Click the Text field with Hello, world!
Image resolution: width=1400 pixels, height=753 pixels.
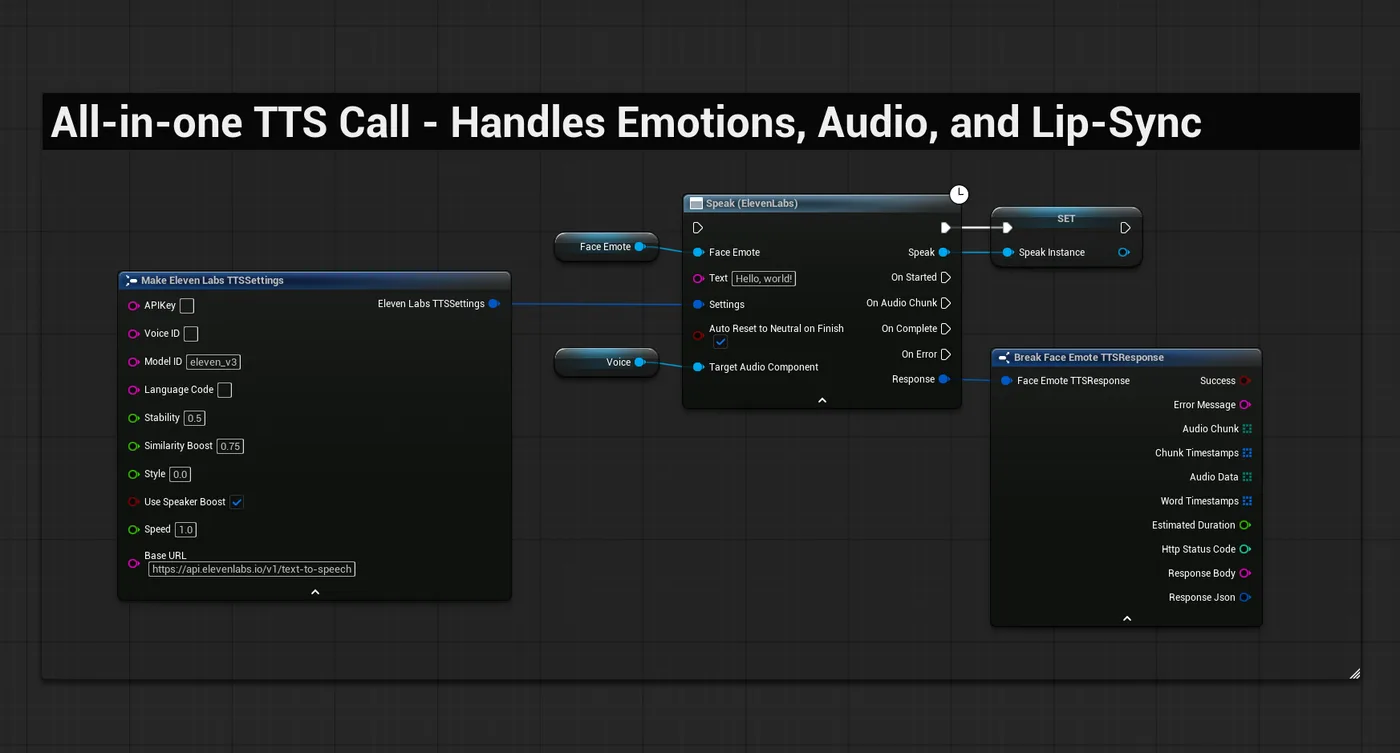pos(764,279)
